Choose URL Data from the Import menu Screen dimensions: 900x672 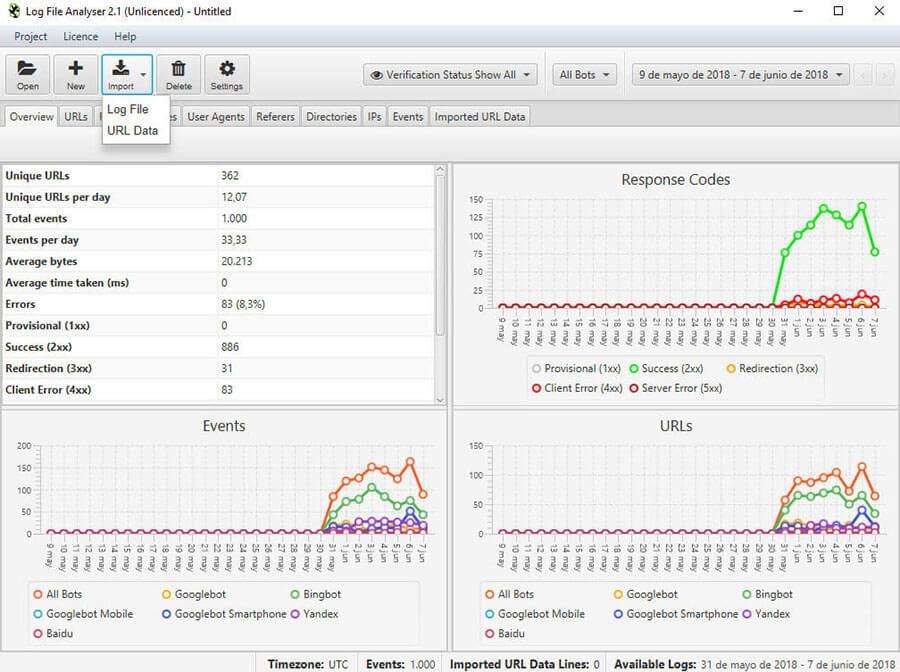(x=133, y=130)
